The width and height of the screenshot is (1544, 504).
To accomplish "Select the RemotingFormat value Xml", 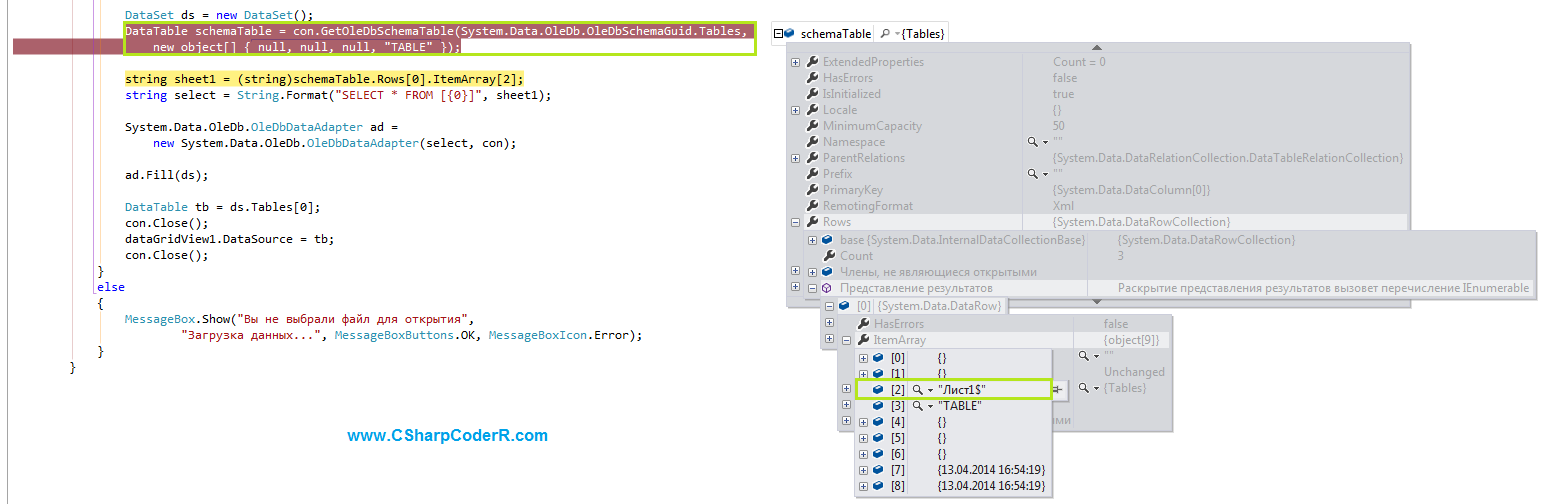I will tap(1063, 206).
